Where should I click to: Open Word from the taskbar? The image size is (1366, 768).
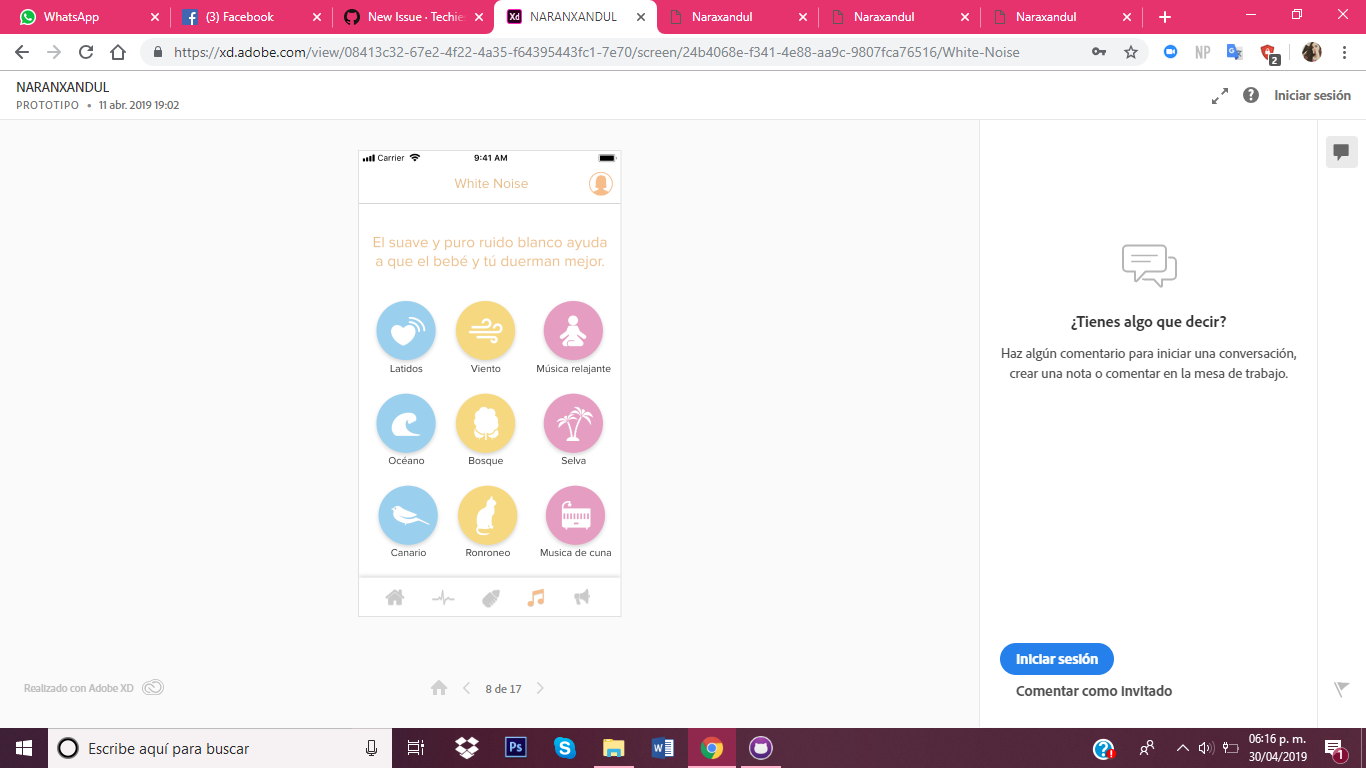coord(663,748)
